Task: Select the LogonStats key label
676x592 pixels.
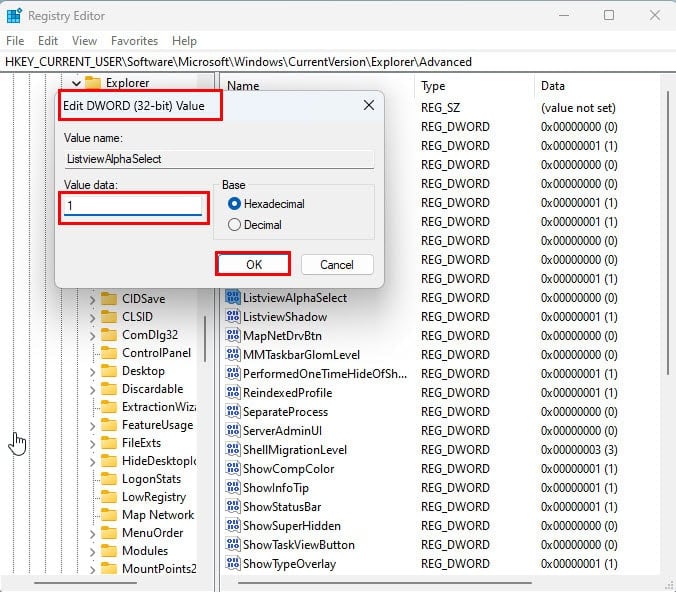Action: click(151, 479)
